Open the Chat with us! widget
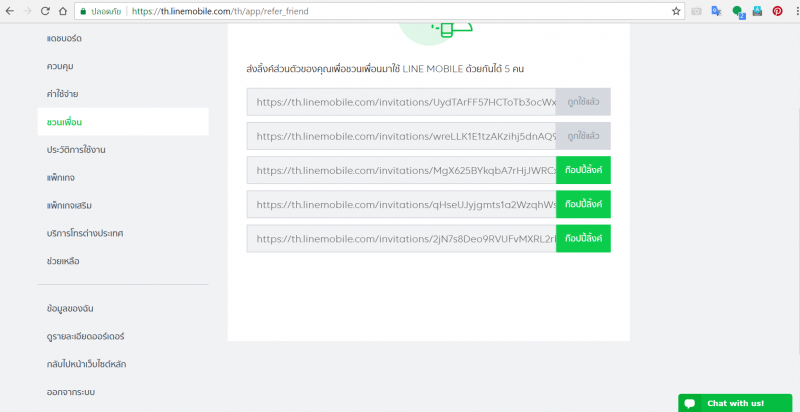This screenshot has height=412, width=800. click(x=735, y=403)
